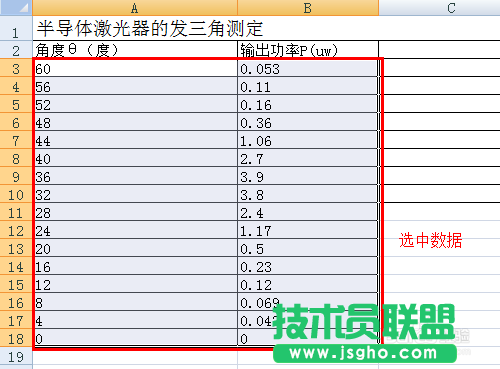Click power cell 1.17
Image resolution: width=500 pixels, height=369 pixels.
tap(308, 230)
